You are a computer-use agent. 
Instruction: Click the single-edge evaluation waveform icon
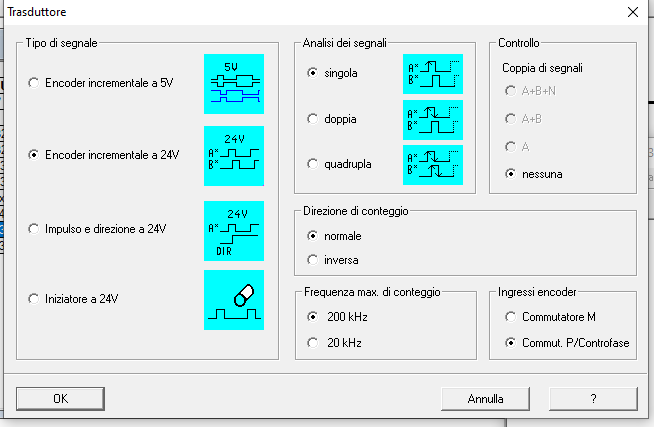(x=433, y=74)
